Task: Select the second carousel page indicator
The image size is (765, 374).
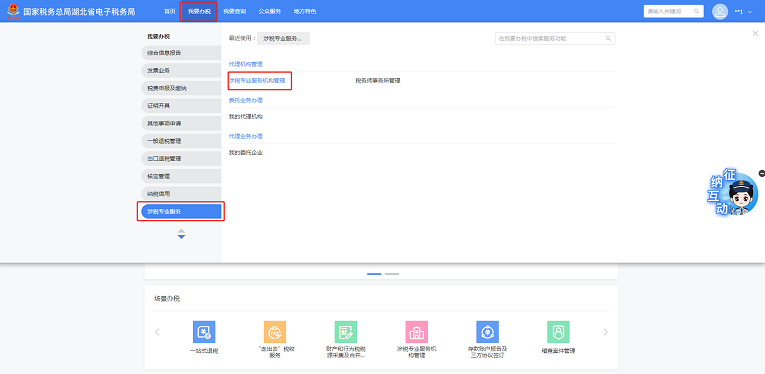Action: point(392,274)
